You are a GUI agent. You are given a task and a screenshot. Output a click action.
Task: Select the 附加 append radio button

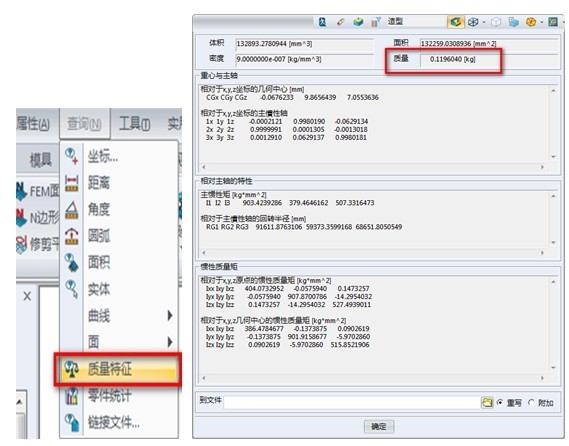click(x=531, y=402)
